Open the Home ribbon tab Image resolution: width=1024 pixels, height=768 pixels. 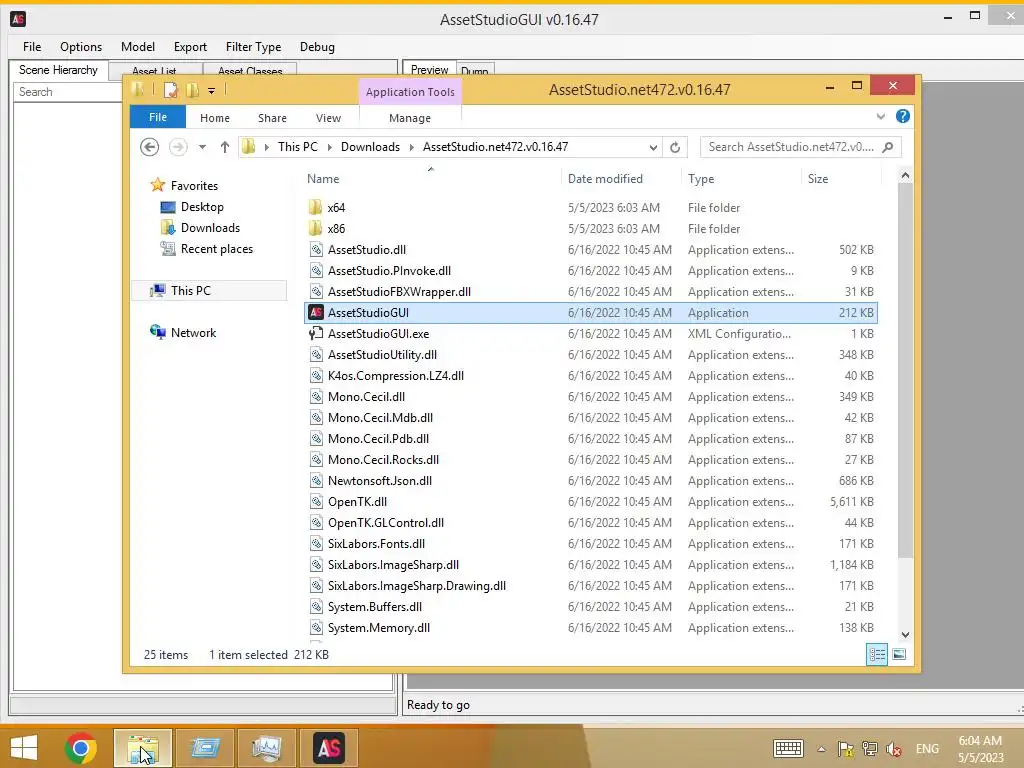click(x=215, y=118)
